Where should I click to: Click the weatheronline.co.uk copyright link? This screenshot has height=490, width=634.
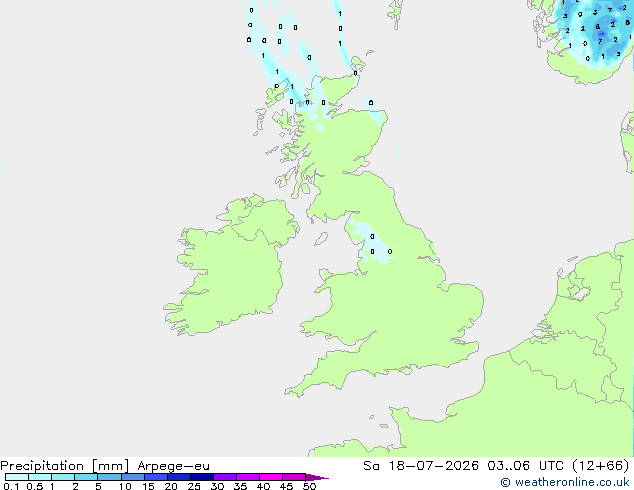pyautogui.click(x=564, y=482)
